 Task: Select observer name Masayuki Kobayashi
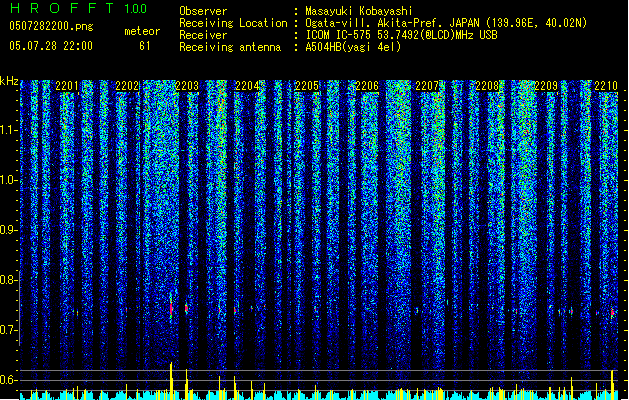click(x=359, y=11)
